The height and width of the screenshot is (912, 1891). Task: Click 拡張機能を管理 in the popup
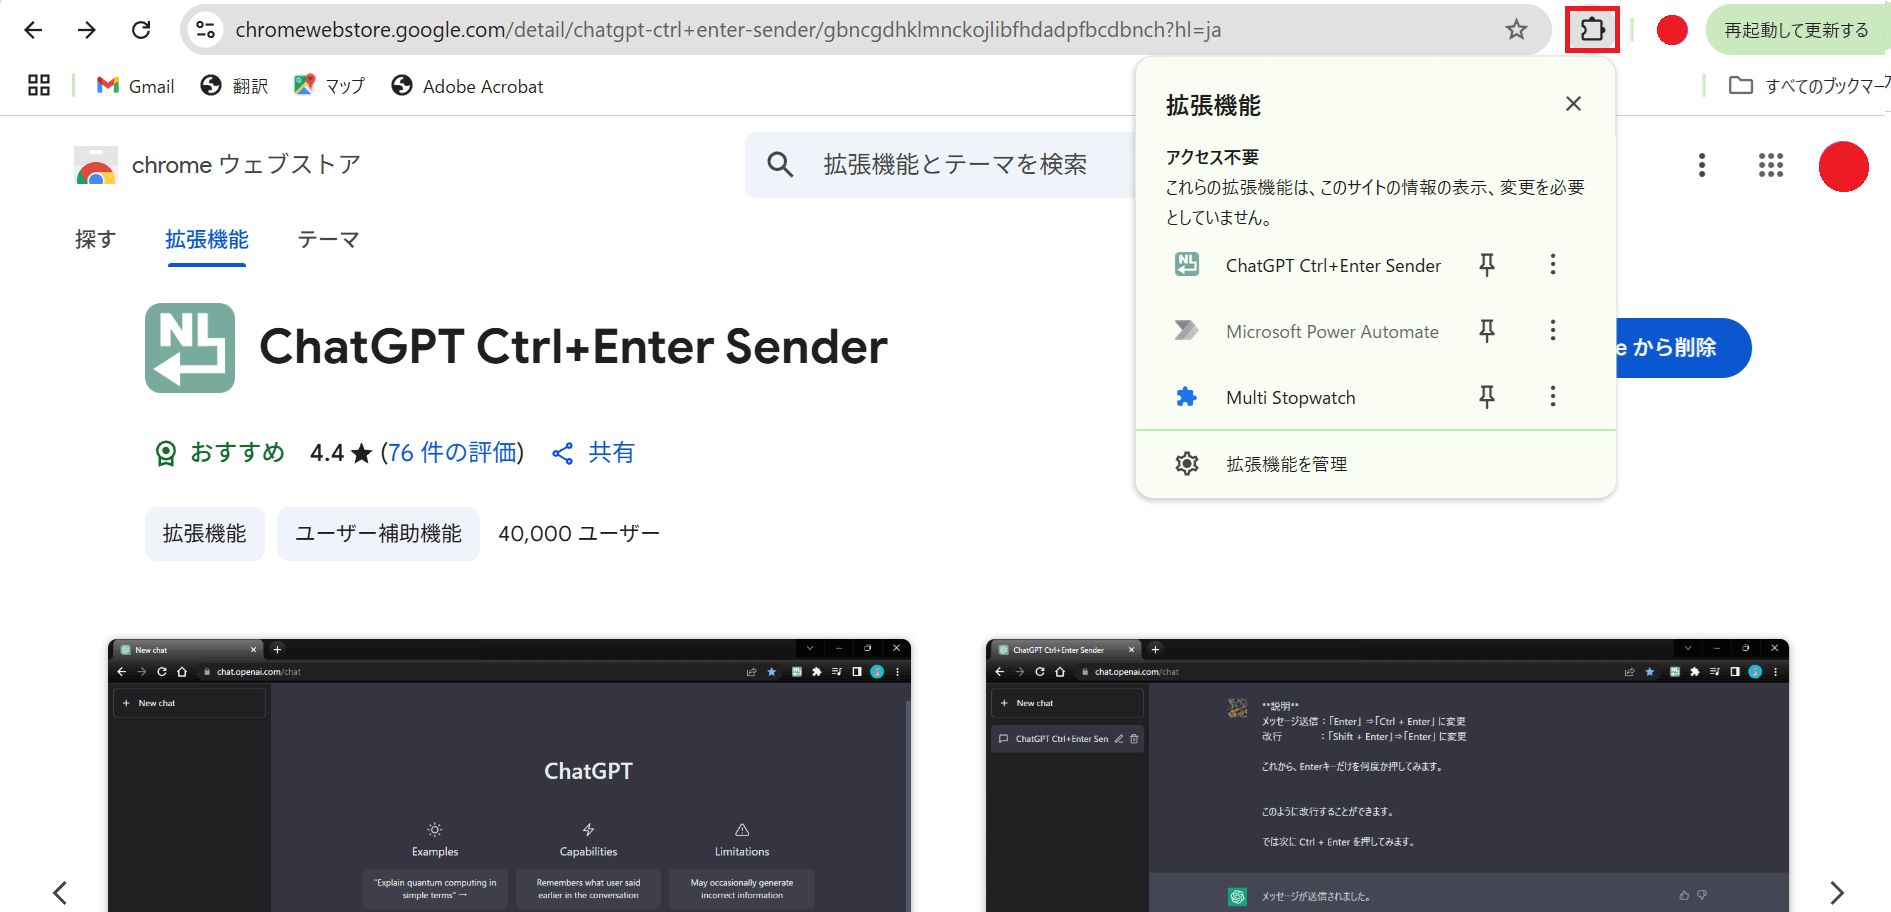tap(1376, 464)
